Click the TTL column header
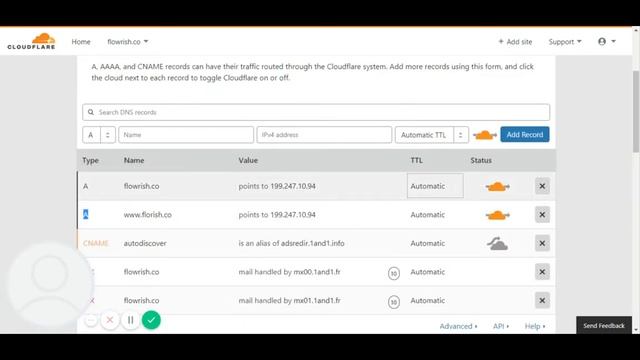Viewport: 640px width, 360px height. (416, 160)
